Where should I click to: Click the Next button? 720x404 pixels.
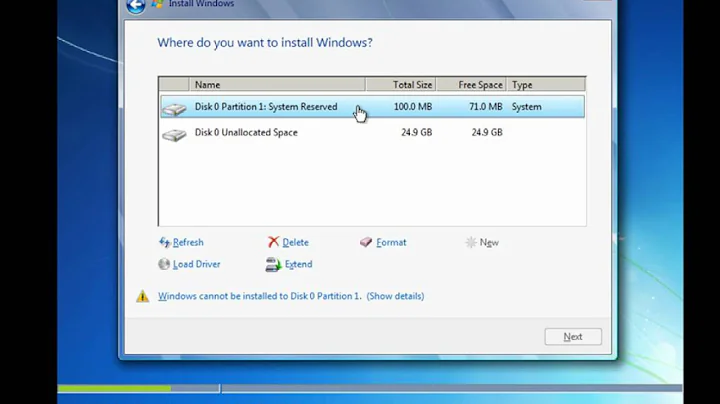(x=573, y=337)
